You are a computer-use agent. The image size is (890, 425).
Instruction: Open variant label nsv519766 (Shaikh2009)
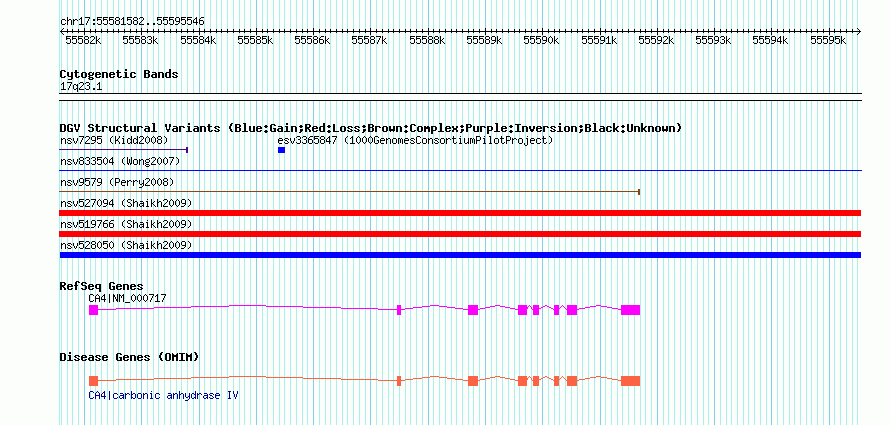tap(126, 225)
